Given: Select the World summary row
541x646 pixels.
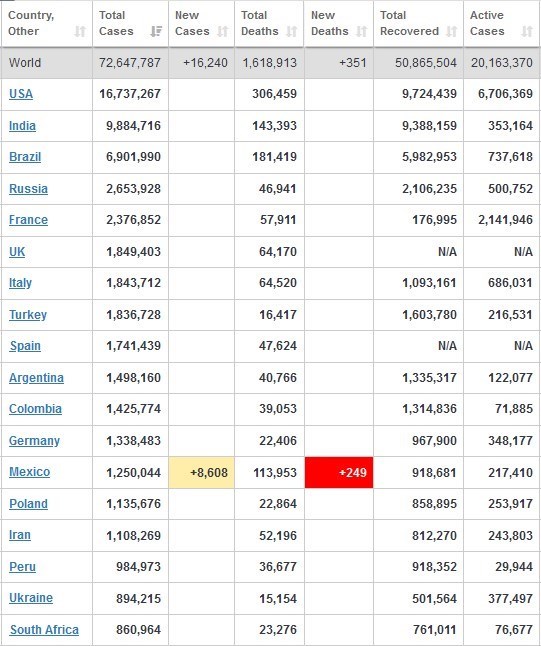Looking at the screenshot, I should coord(270,63).
